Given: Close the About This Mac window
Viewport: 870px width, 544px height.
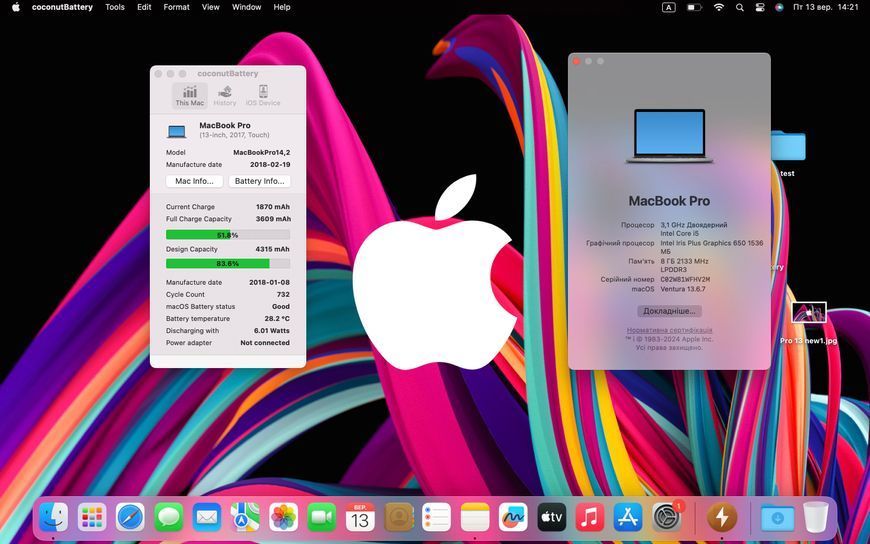Looking at the screenshot, I should pos(576,61).
